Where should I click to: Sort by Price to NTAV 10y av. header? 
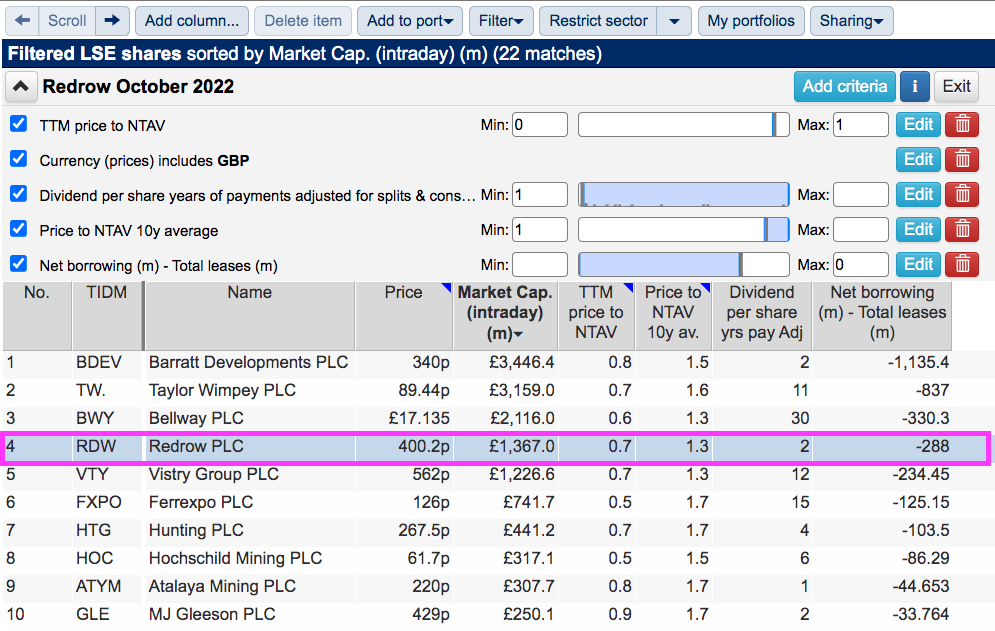tap(673, 316)
